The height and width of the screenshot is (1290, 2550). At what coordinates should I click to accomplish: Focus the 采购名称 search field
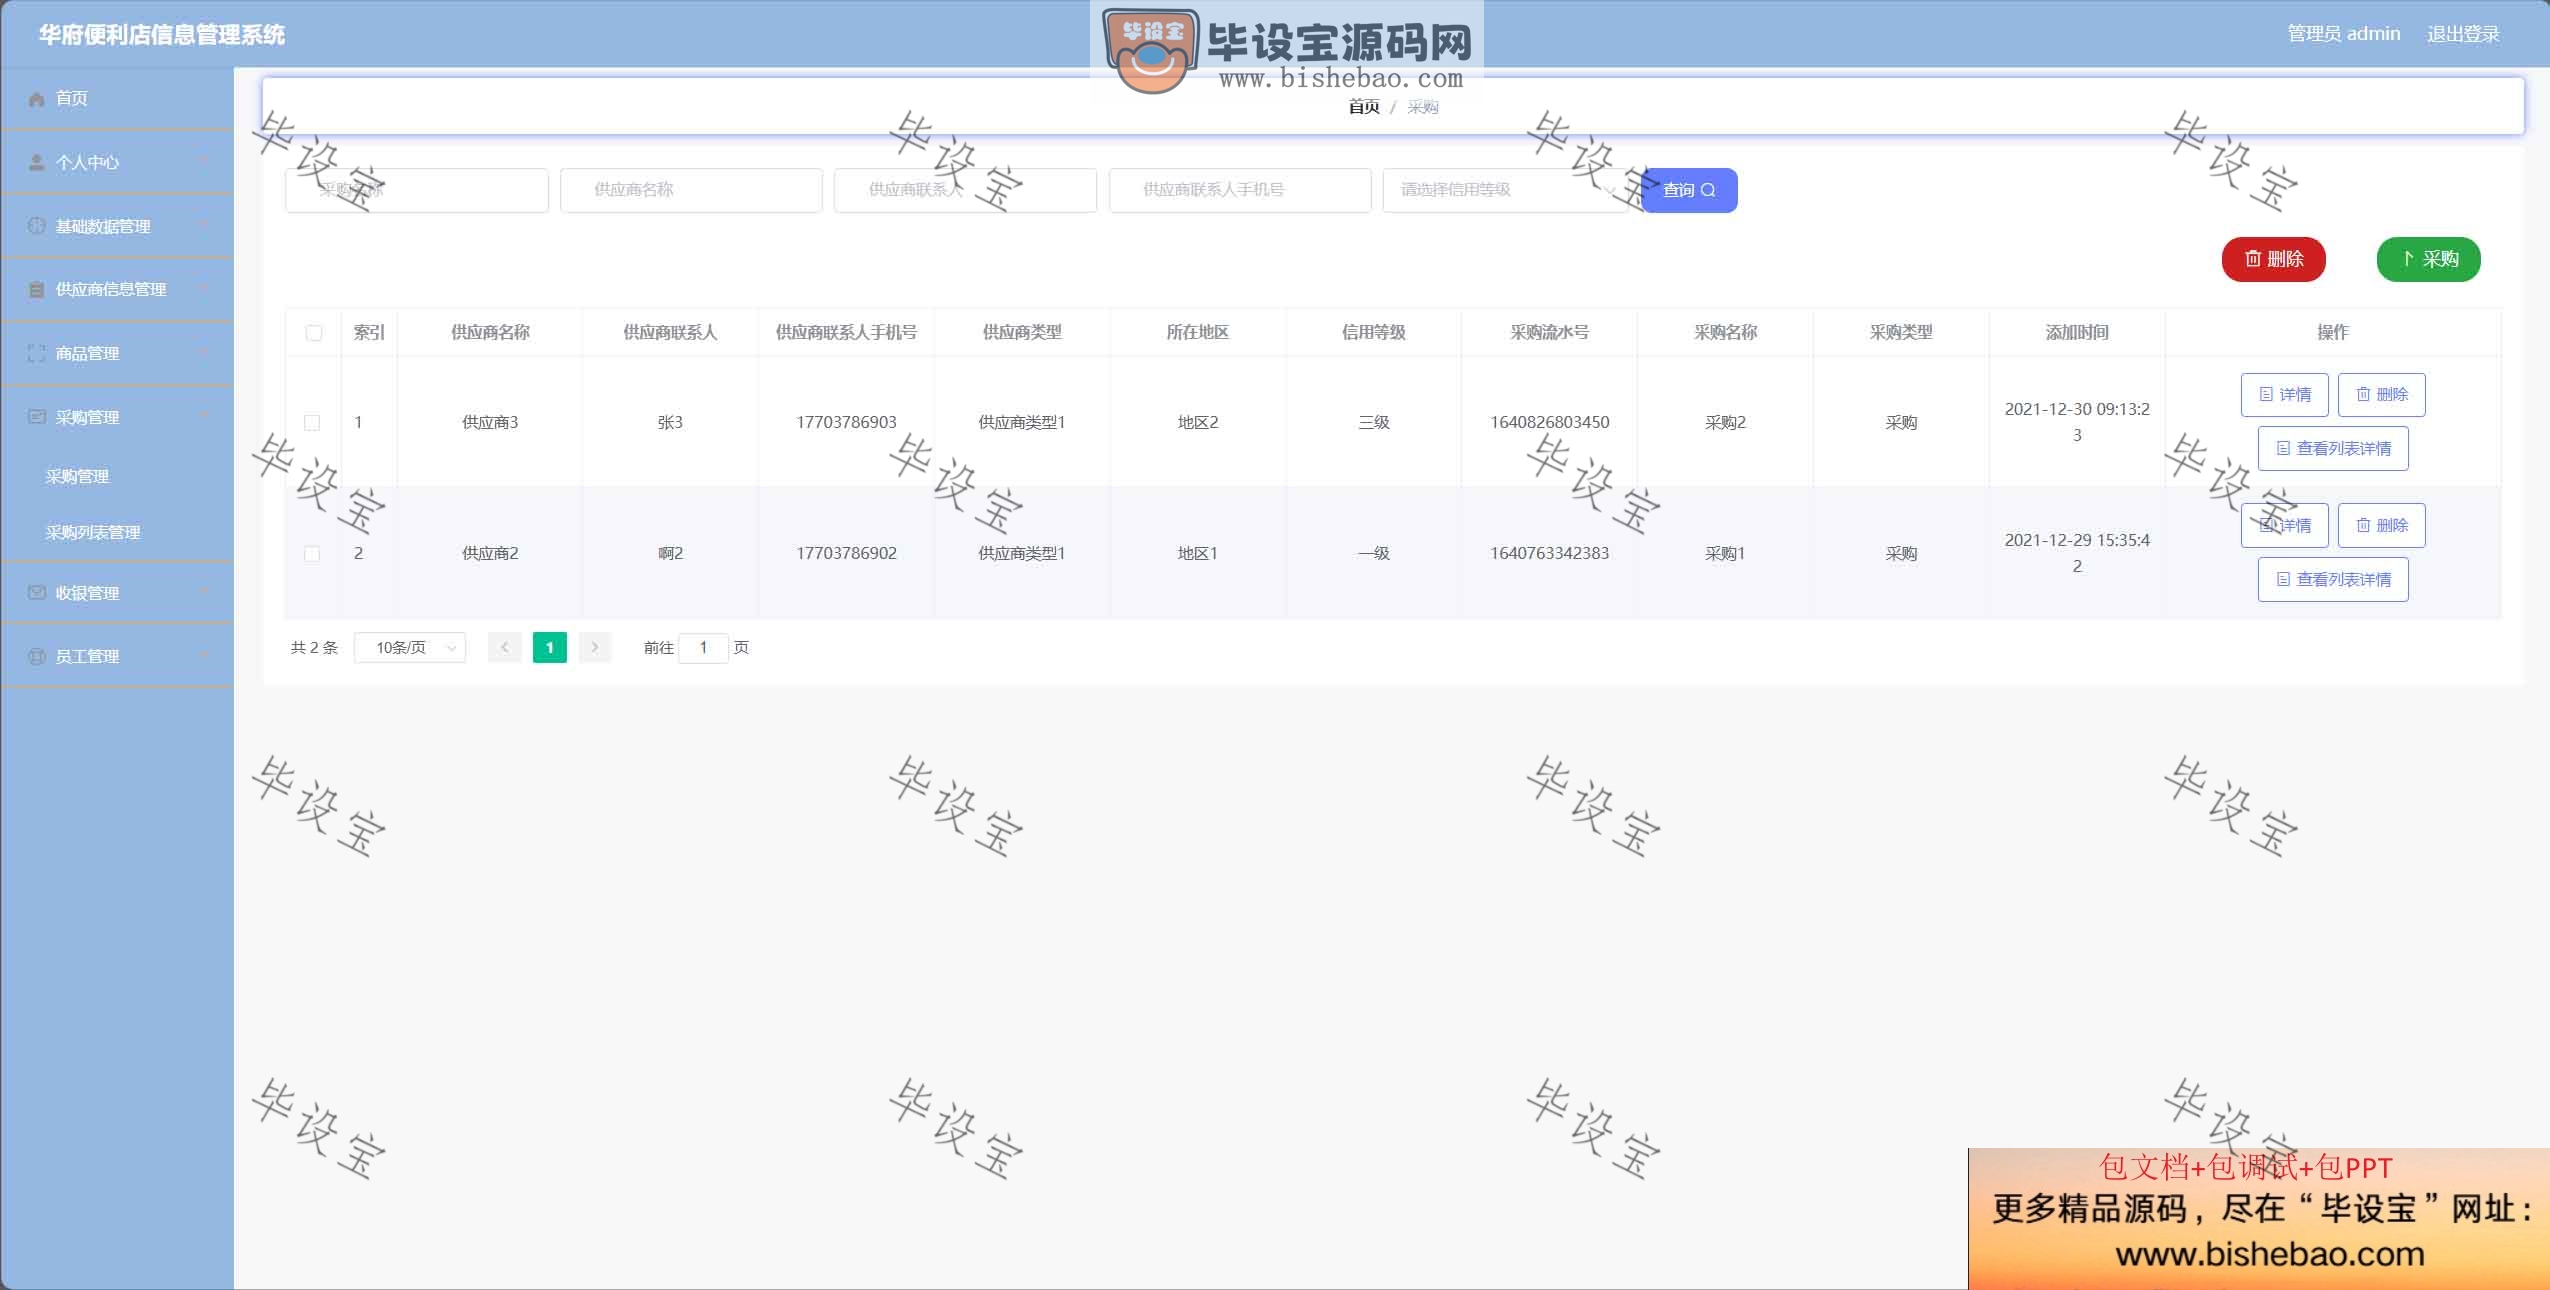coord(417,190)
